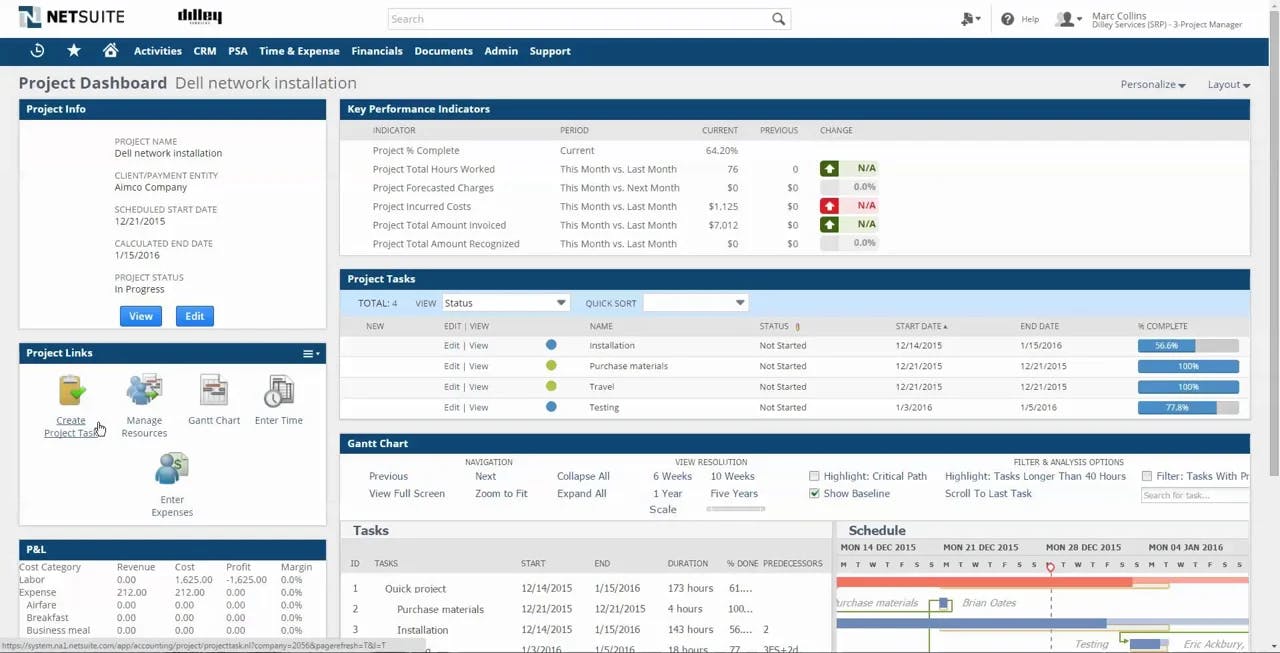Open the Manage Resources icon

(144, 391)
